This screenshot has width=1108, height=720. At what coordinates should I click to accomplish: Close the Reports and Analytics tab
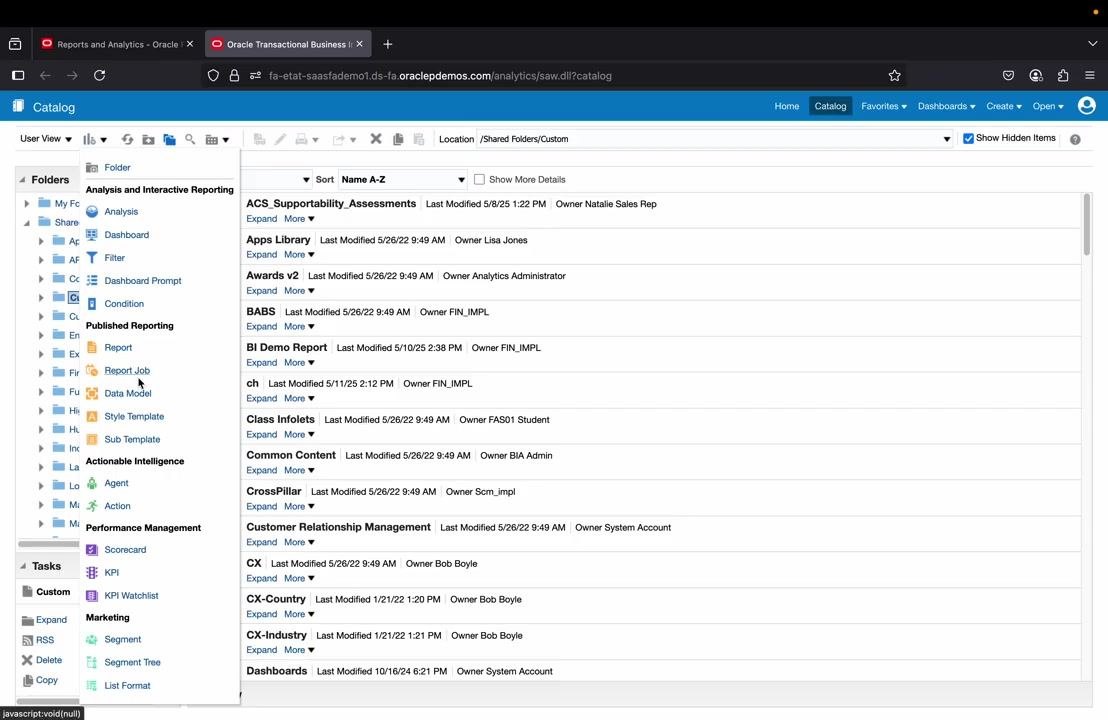(x=189, y=44)
